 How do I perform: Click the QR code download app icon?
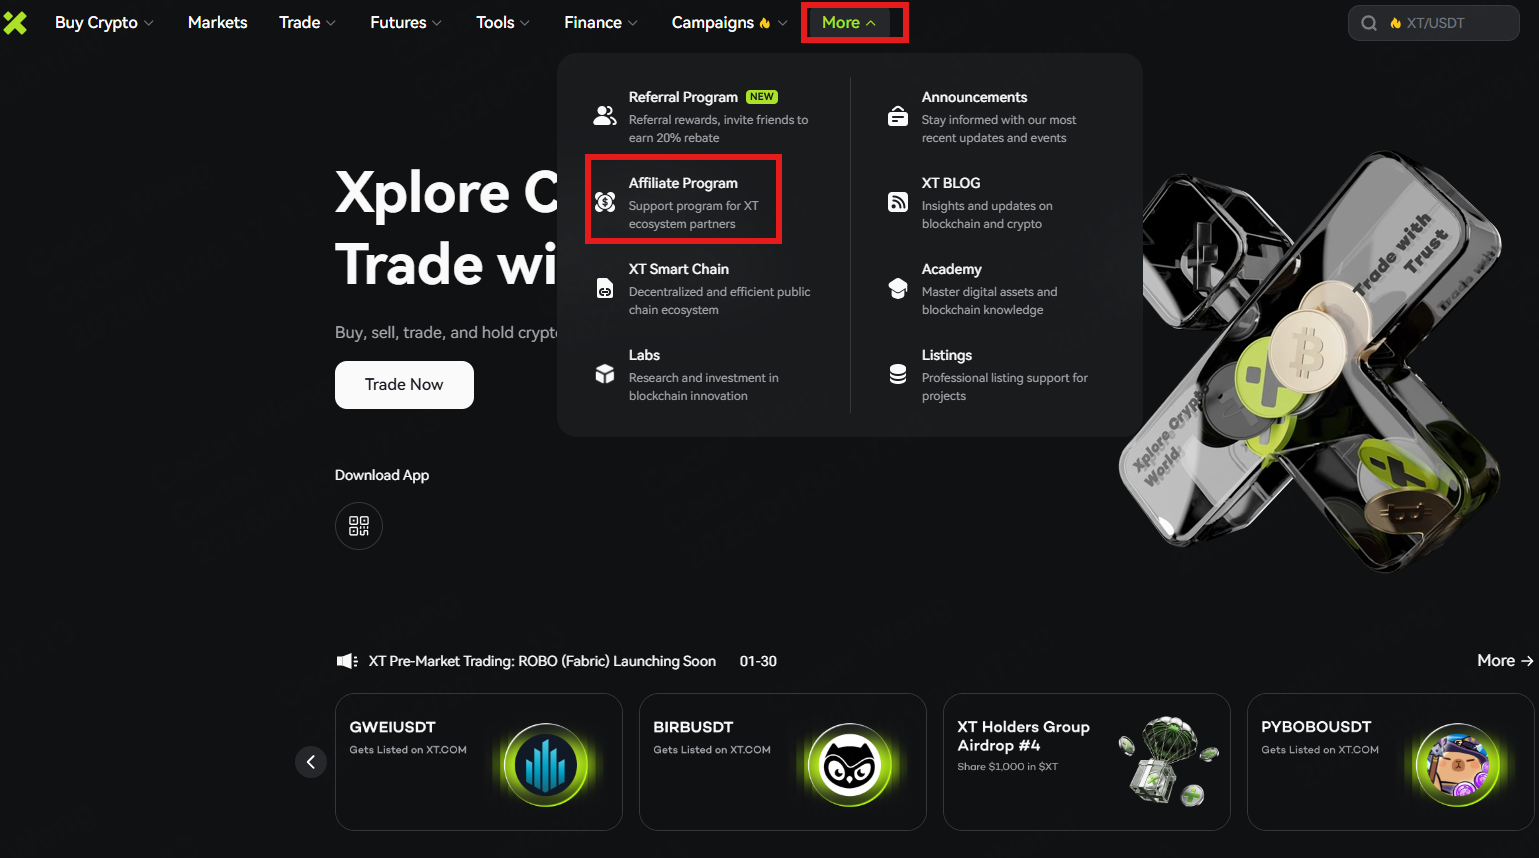coord(359,526)
